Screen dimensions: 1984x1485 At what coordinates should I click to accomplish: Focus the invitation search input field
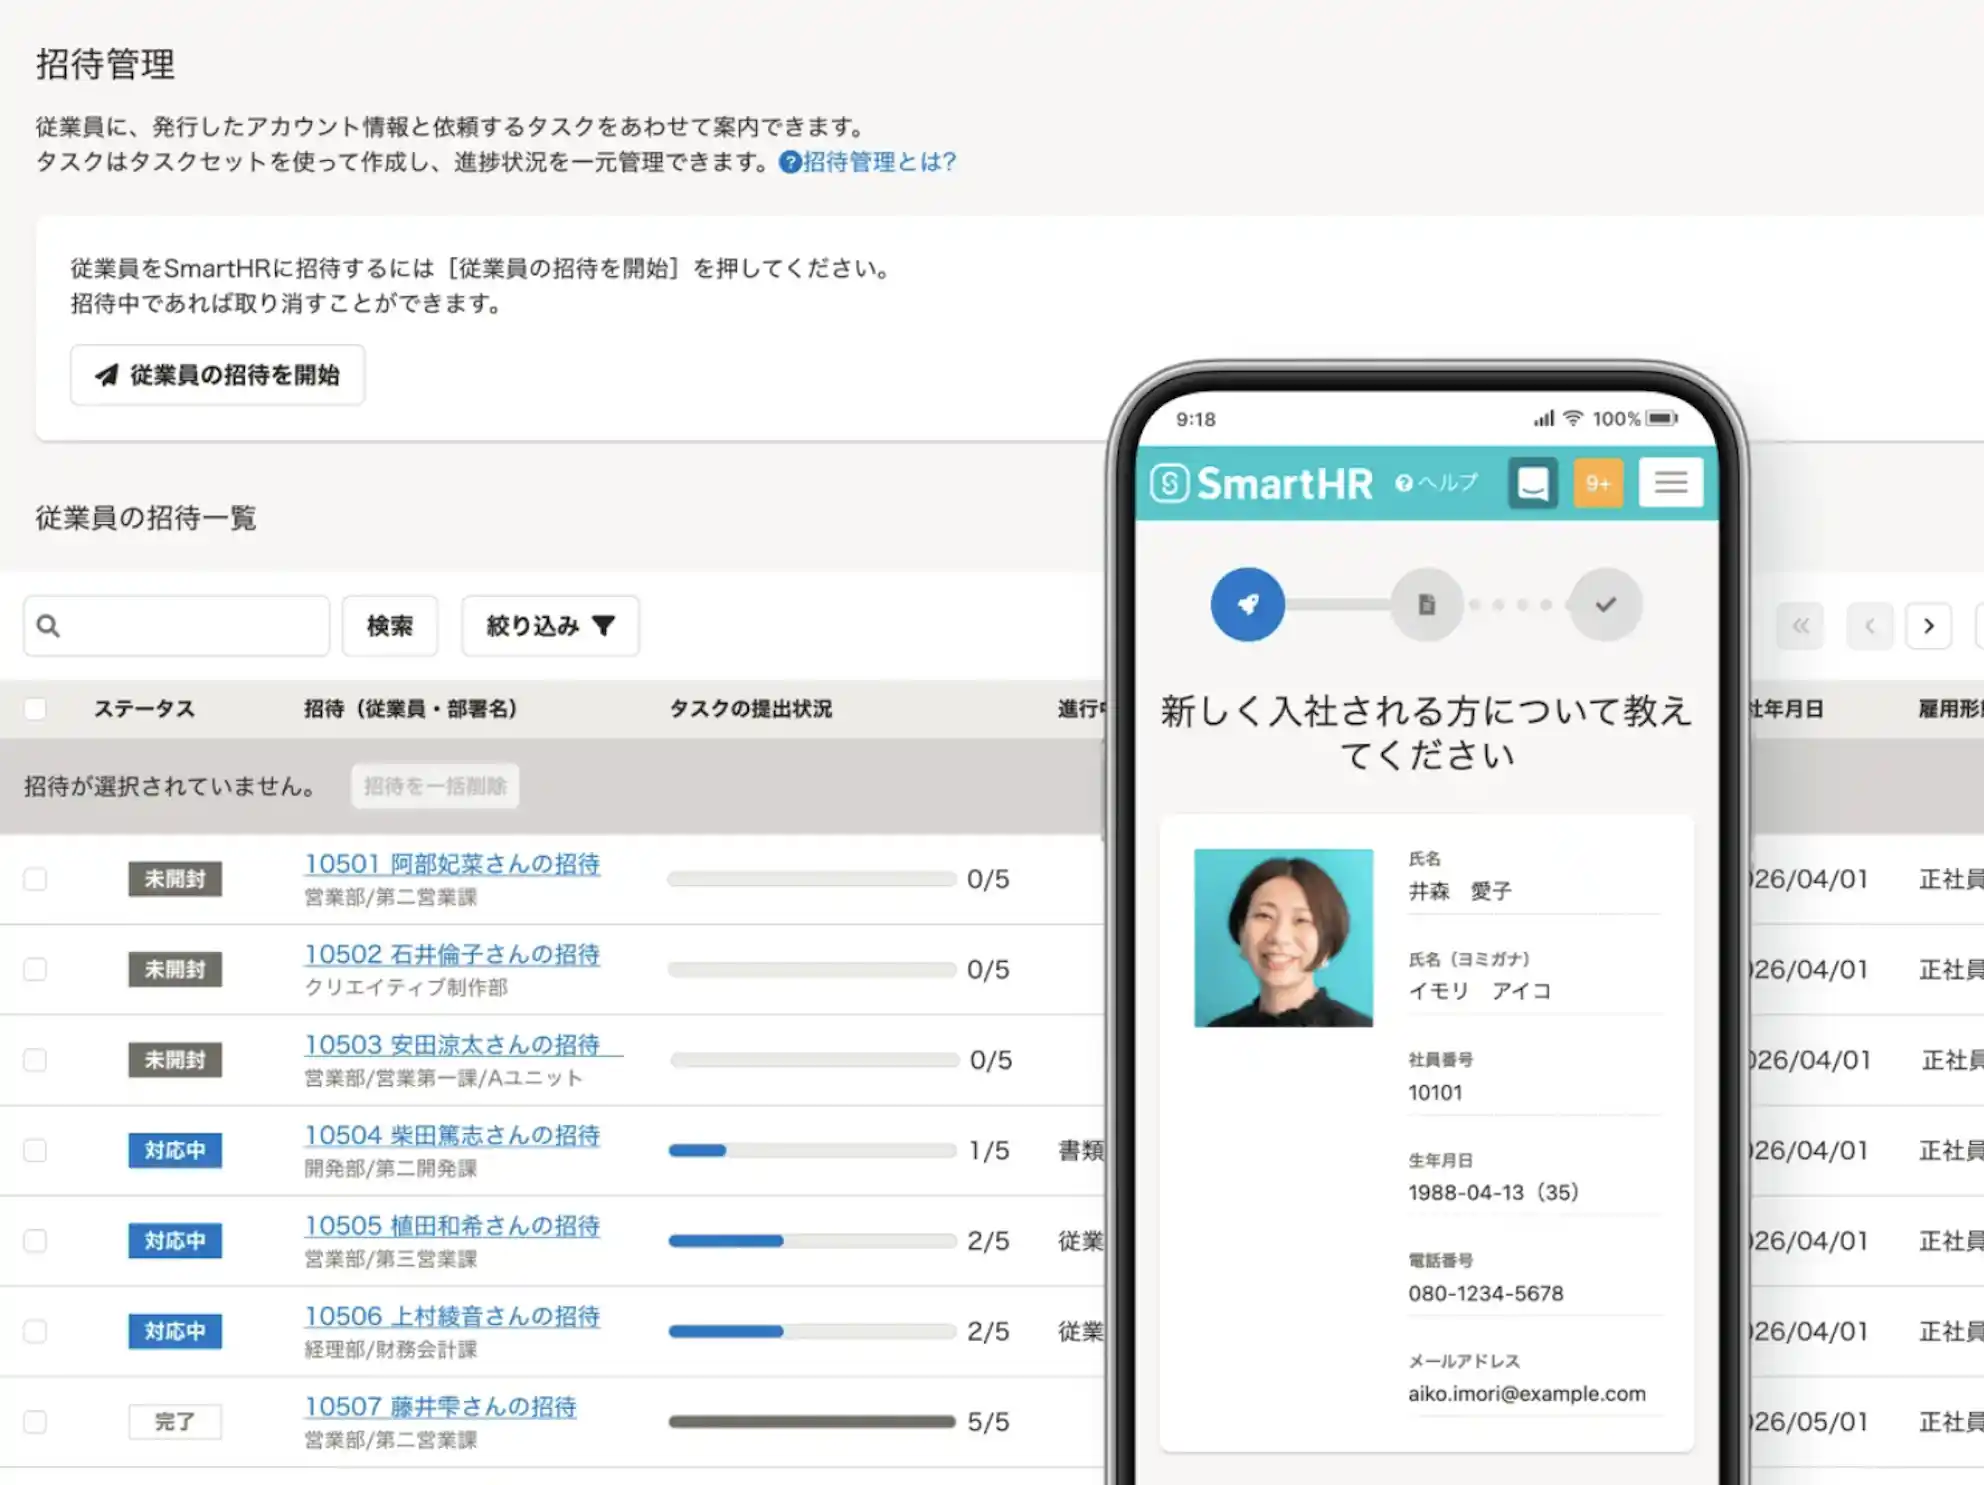point(177,626)
